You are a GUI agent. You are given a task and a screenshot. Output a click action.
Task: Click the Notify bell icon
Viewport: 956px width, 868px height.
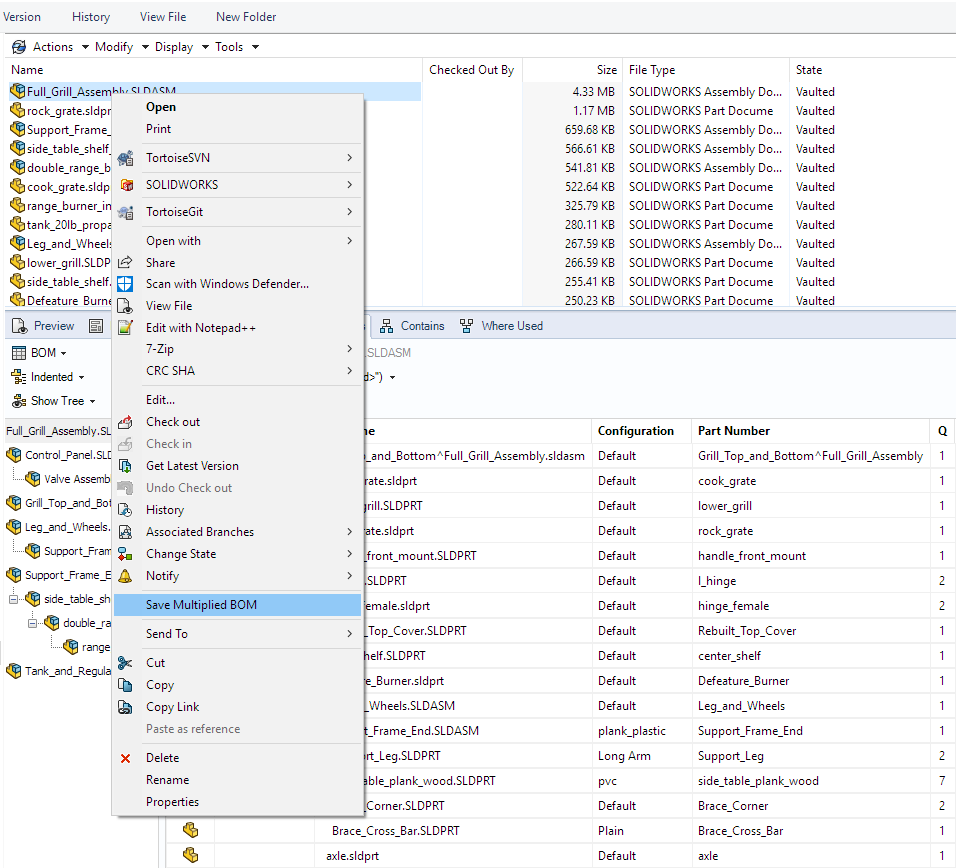click(x=125, y=576)
